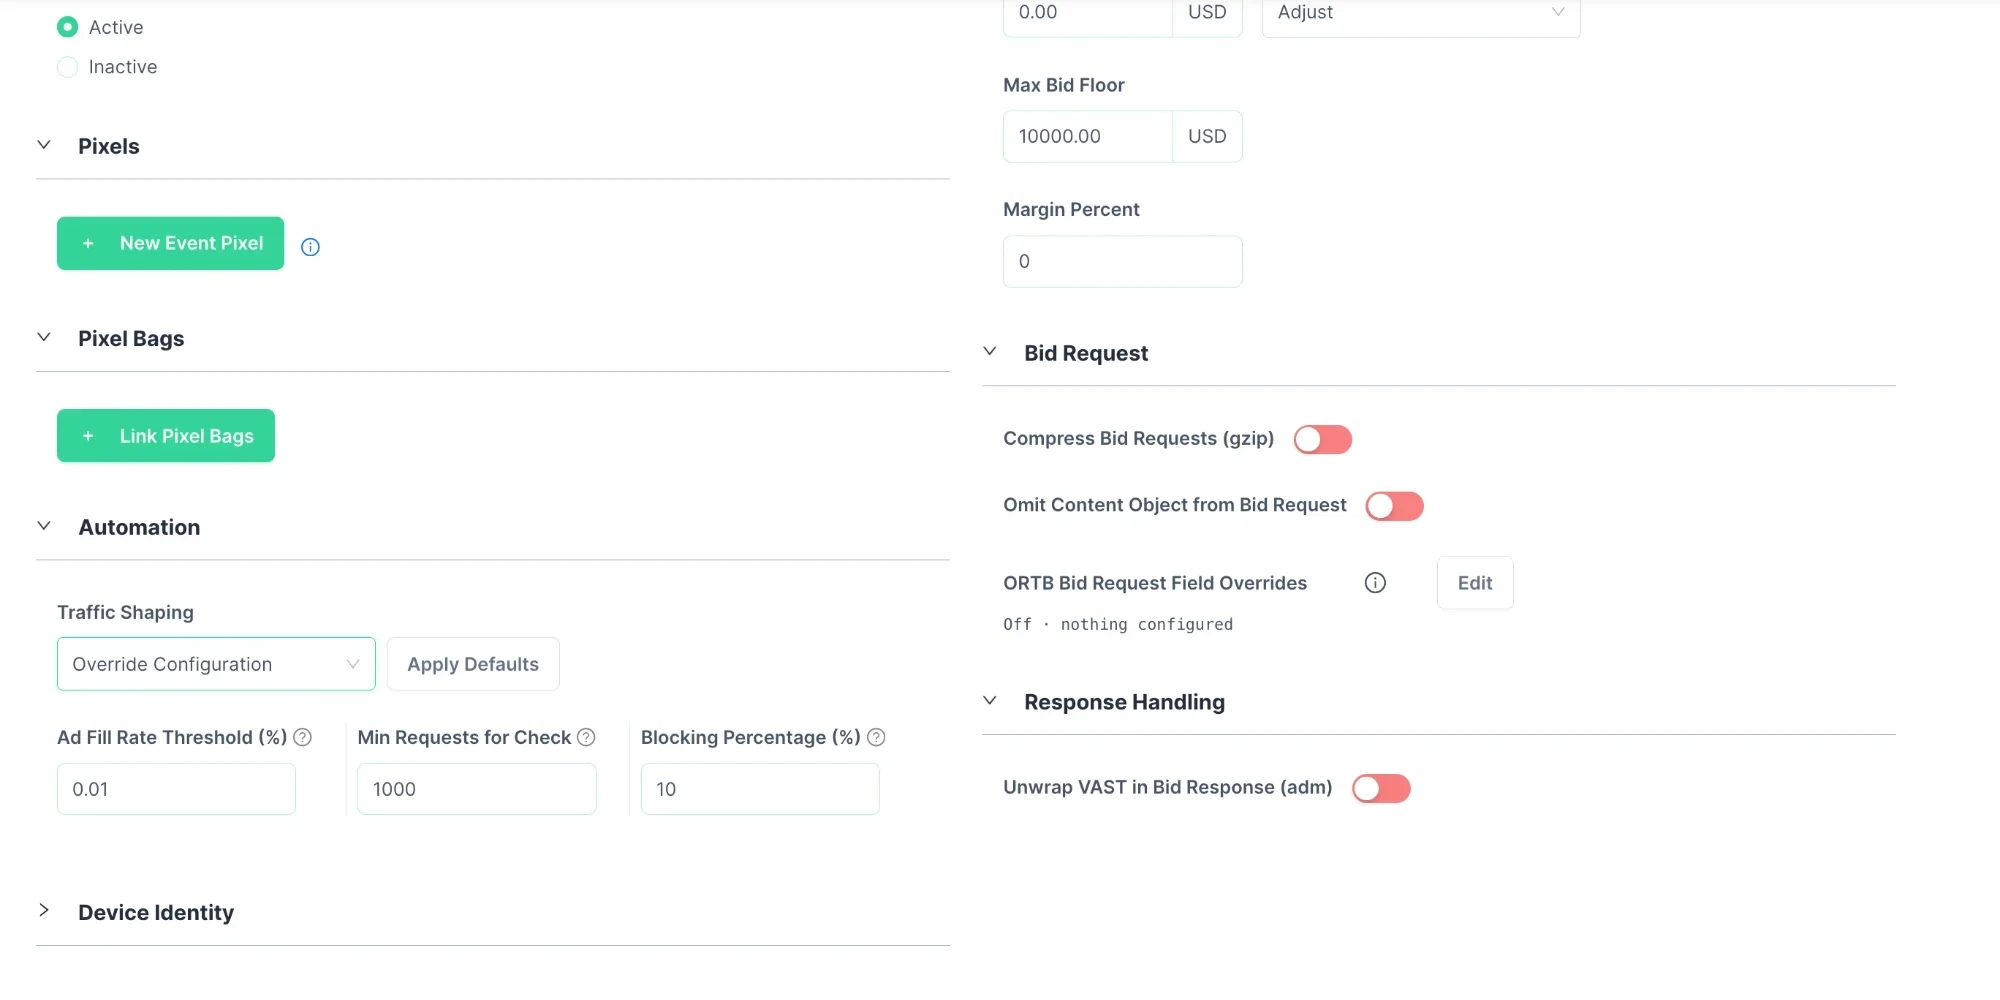2000x1000 pixels.
Task: Collapse the Bid Request section
Action: tap(990, 351)
